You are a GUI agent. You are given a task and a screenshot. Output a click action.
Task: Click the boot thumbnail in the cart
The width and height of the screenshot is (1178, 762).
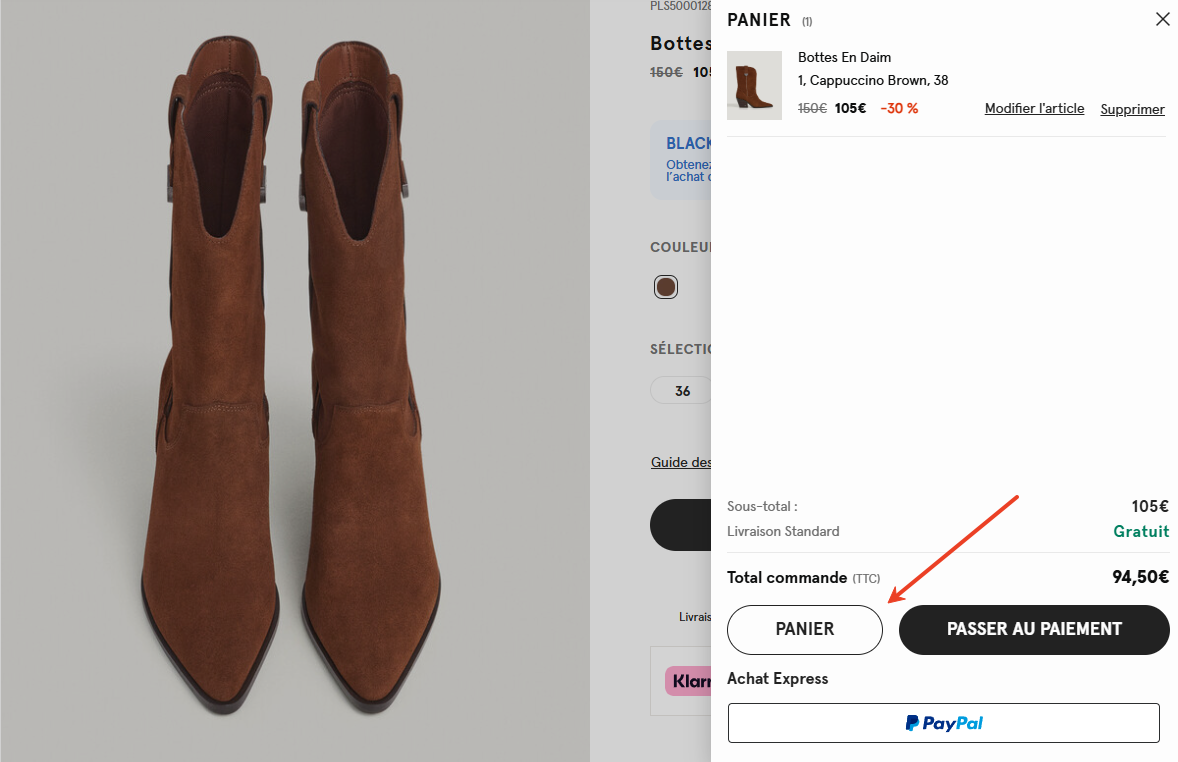pos(754,85)
